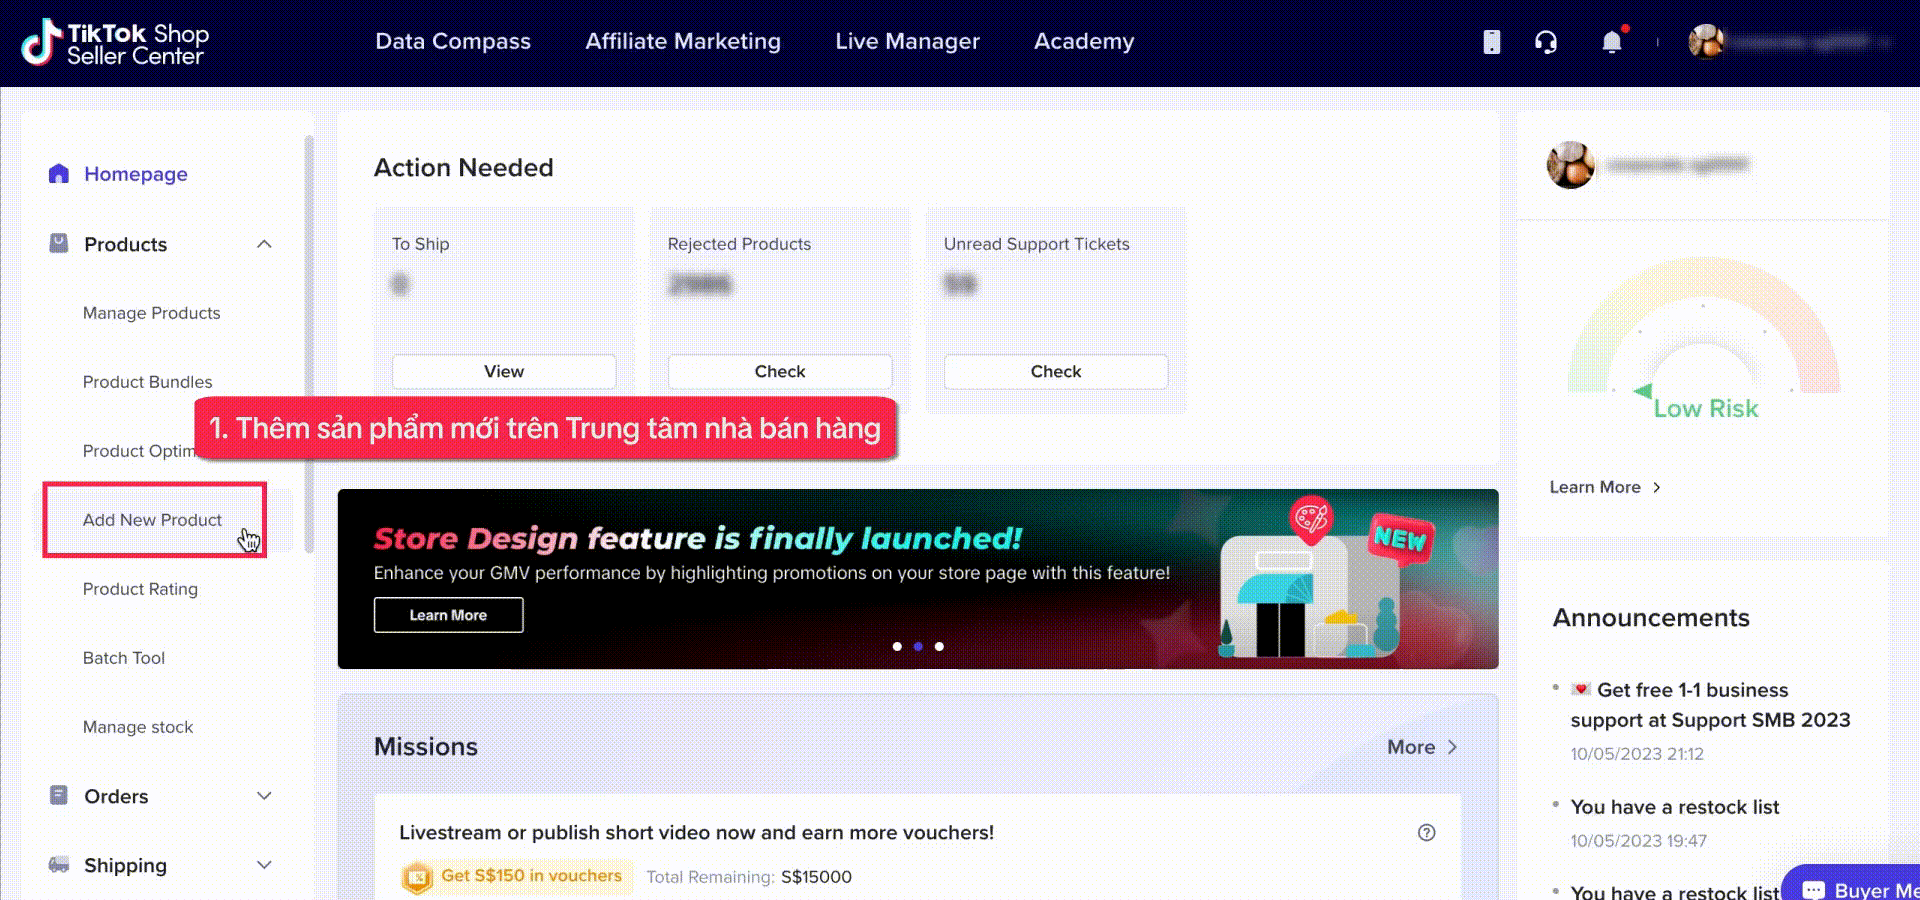
Task: Click the profile avatar in top bar
Action: pyautogui.click(x=1706, y=42)
